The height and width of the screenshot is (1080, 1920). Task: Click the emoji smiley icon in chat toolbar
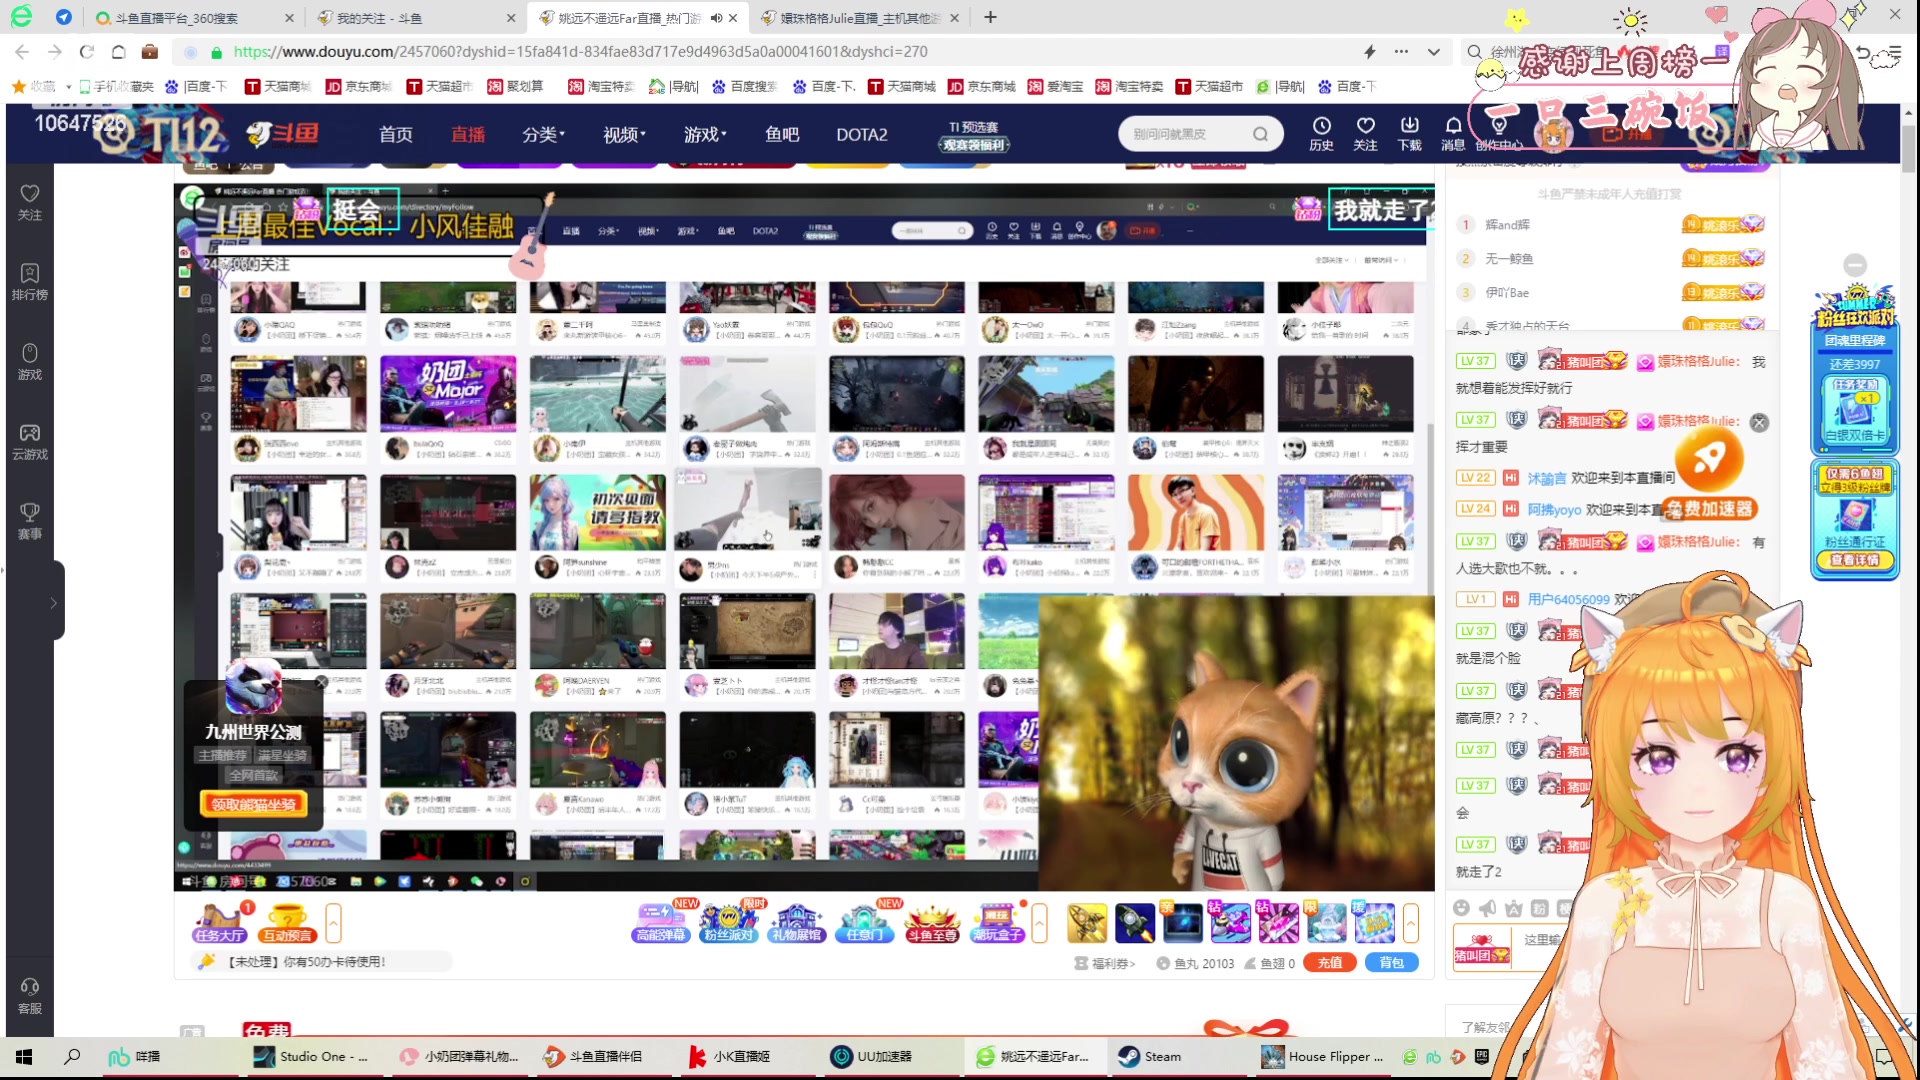click(1461, 908)
